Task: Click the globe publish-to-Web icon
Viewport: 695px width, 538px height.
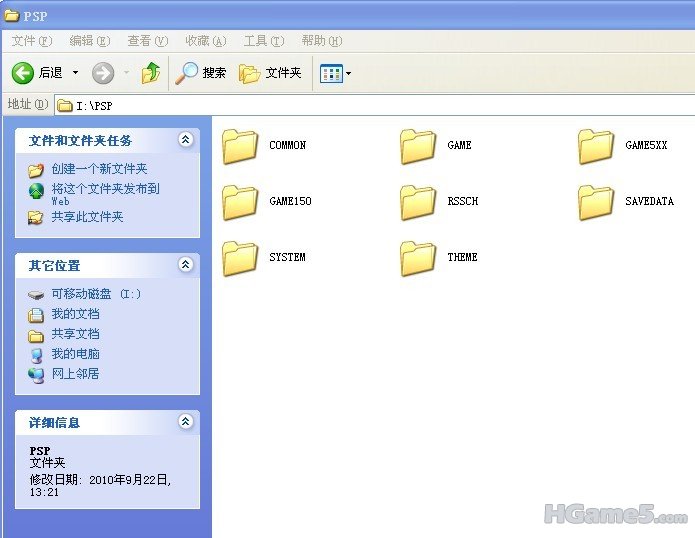Action: tap(36, 191)
